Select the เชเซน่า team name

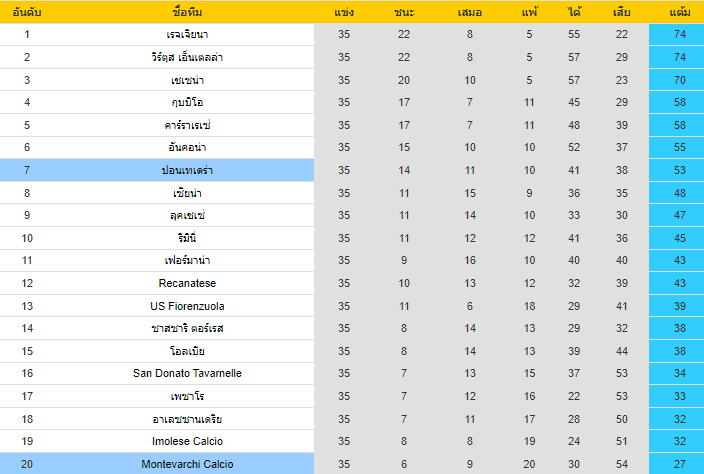coord(187,80)
